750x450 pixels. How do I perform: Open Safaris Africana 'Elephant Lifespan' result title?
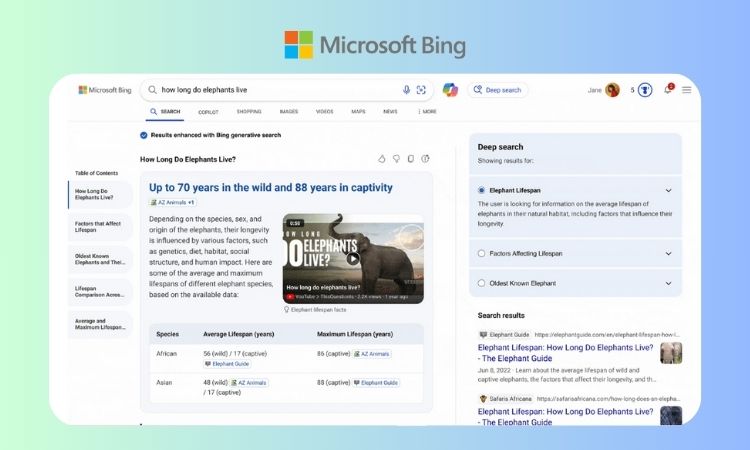point(565,416)
